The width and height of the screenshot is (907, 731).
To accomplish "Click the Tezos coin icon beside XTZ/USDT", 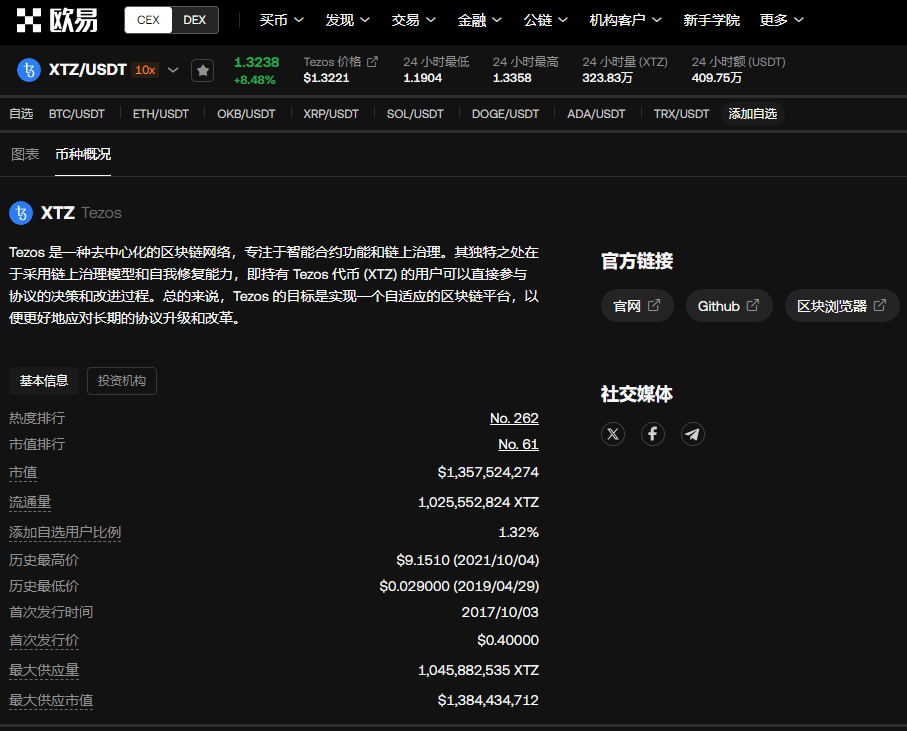I will tap(29, 70).
